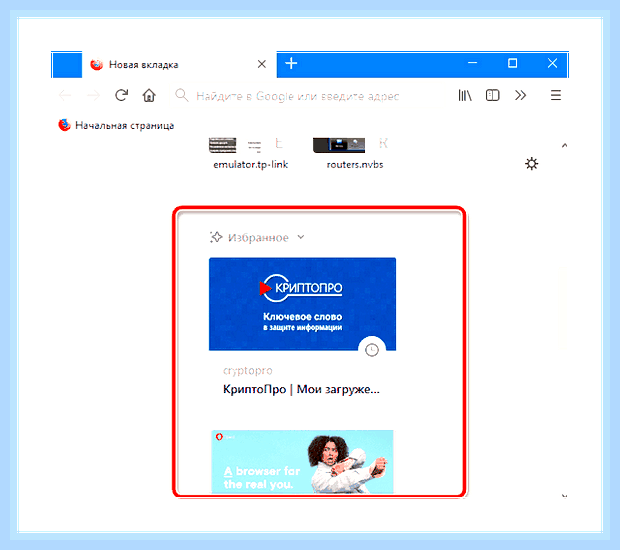Click the forward navigation arrow
Image resolution: width=620 pixels, height=550 pixels.
click(x=93, y=95)
